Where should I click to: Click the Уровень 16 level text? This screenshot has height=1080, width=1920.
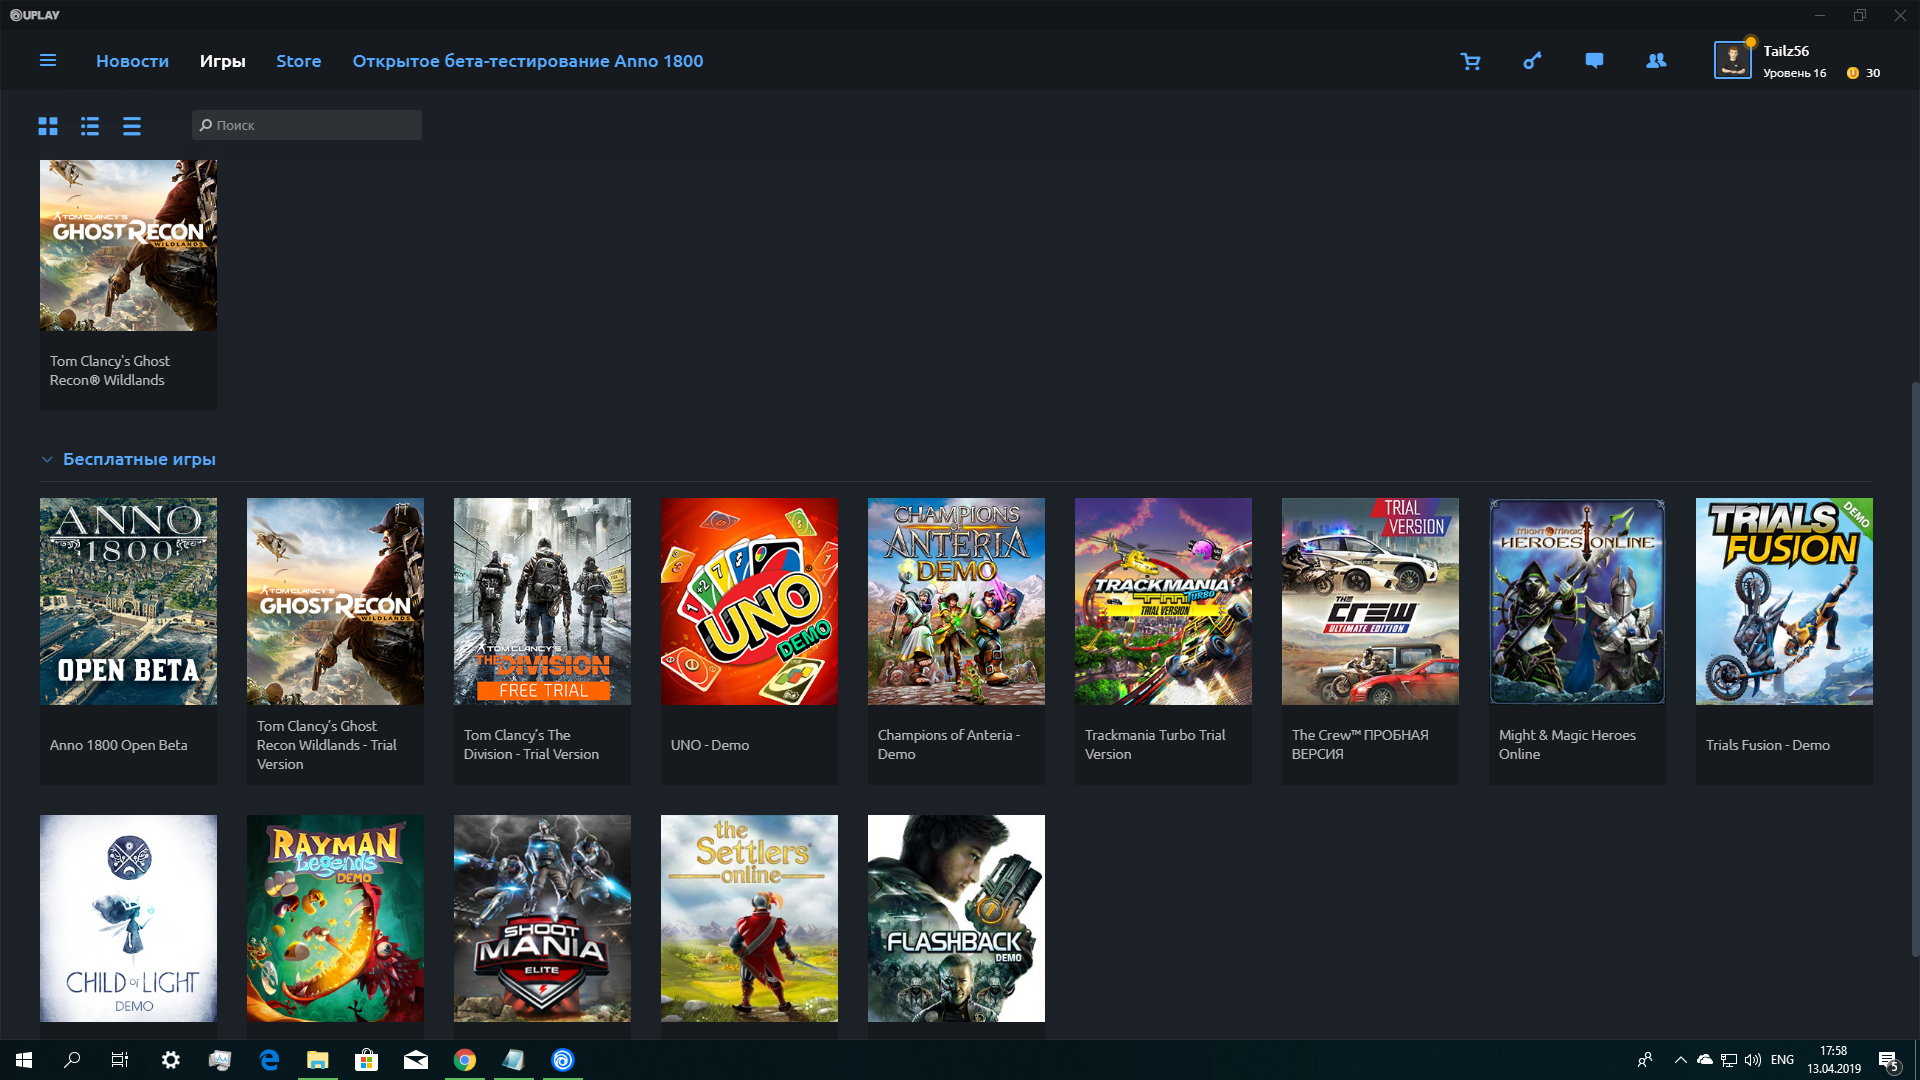pyautogui.click(x=1794, y=73)
